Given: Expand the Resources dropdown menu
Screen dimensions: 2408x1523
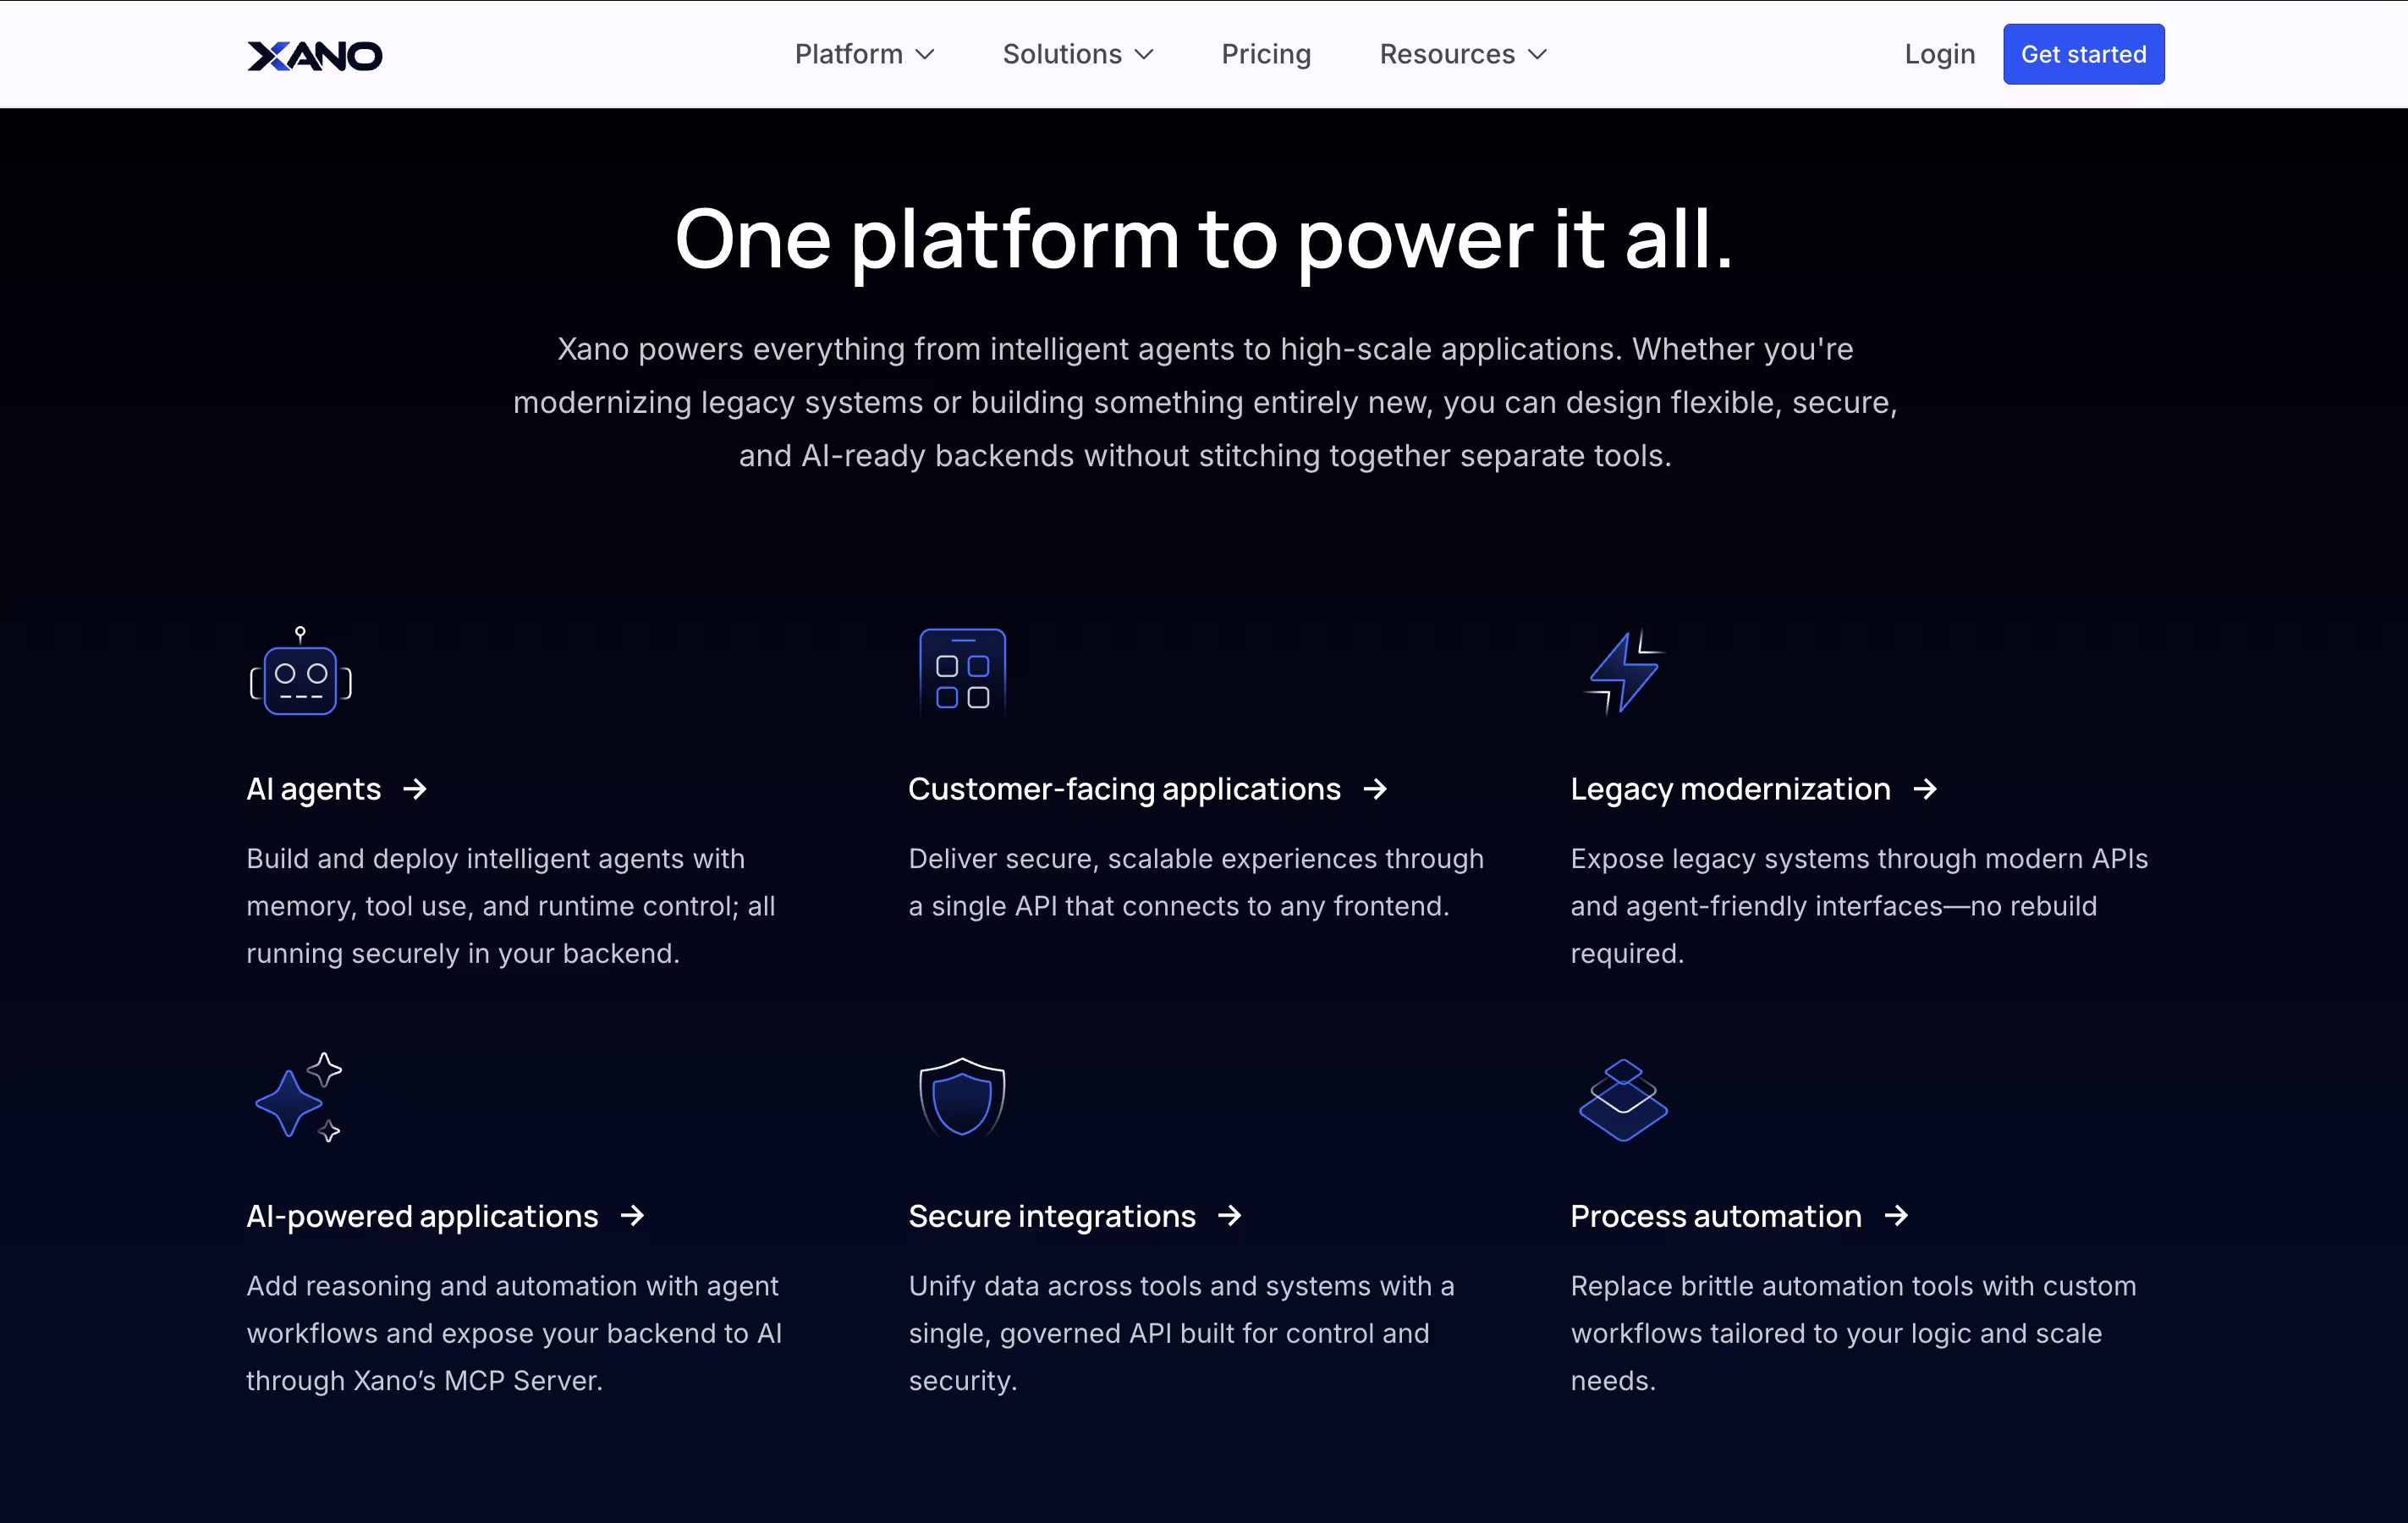Looking at the screenshot, I should pos(1463,54).
